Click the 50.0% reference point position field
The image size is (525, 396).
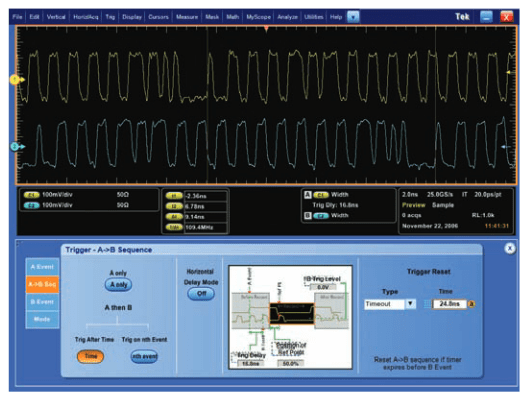(x=291, y=364)
